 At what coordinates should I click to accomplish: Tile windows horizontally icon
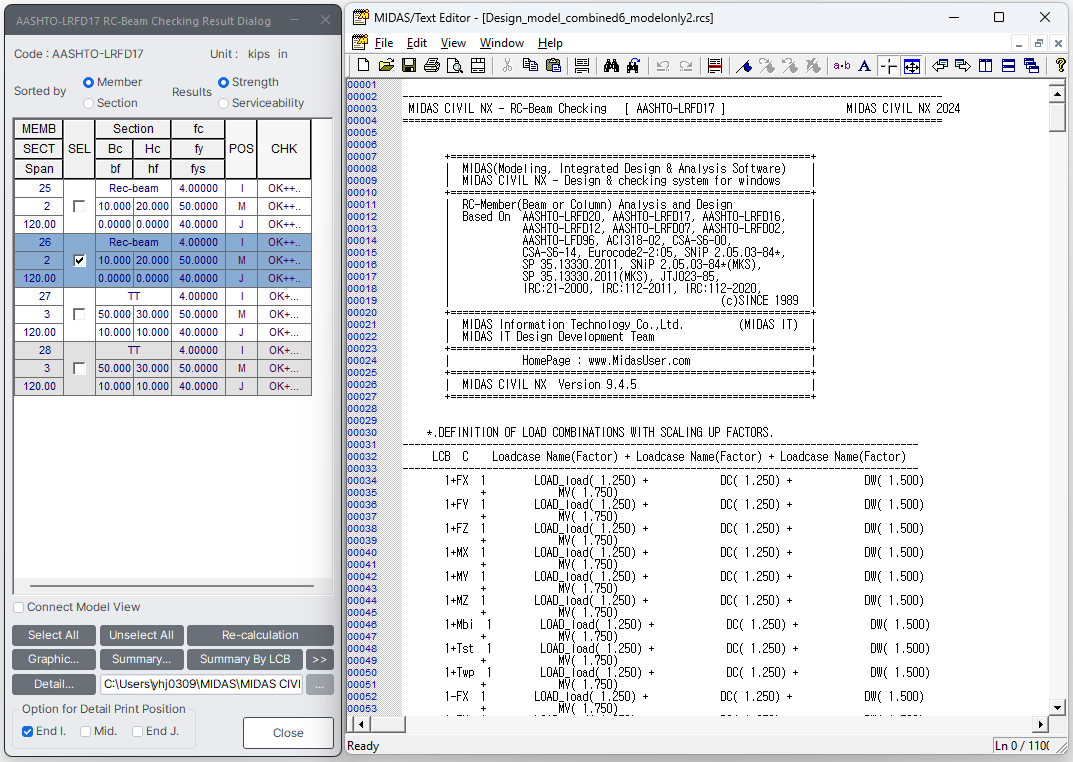click(x=1008, y=66)
